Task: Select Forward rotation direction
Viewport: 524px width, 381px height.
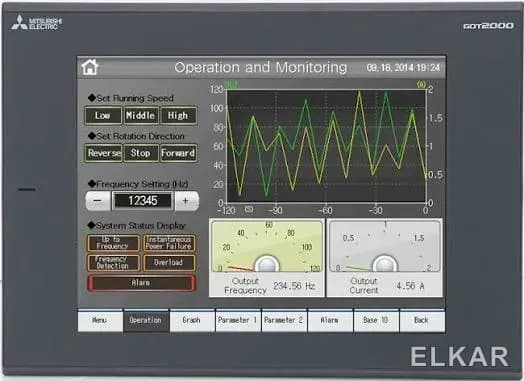Action: pos(178,153)
